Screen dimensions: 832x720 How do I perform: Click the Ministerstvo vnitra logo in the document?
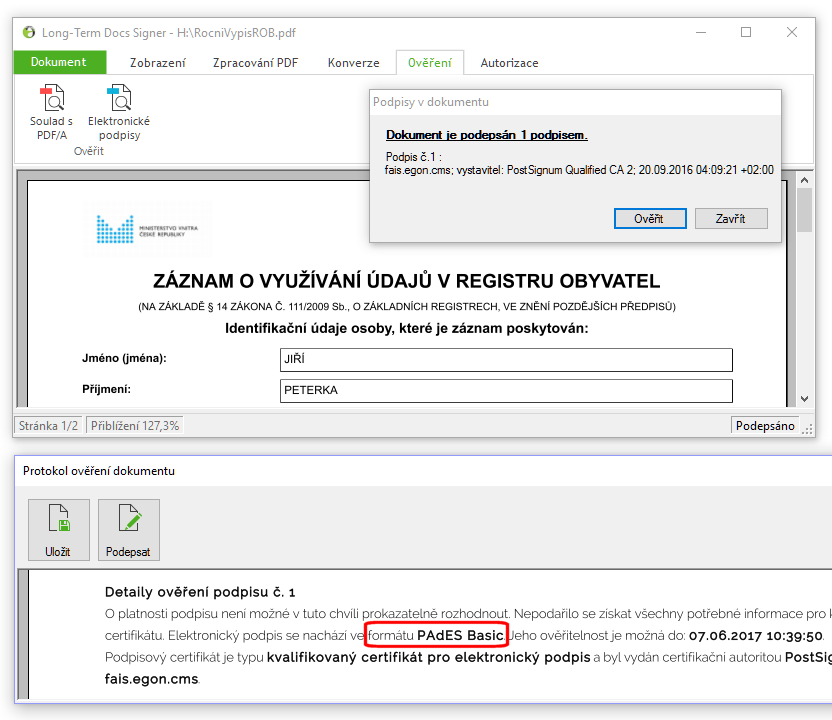point(148,229)
